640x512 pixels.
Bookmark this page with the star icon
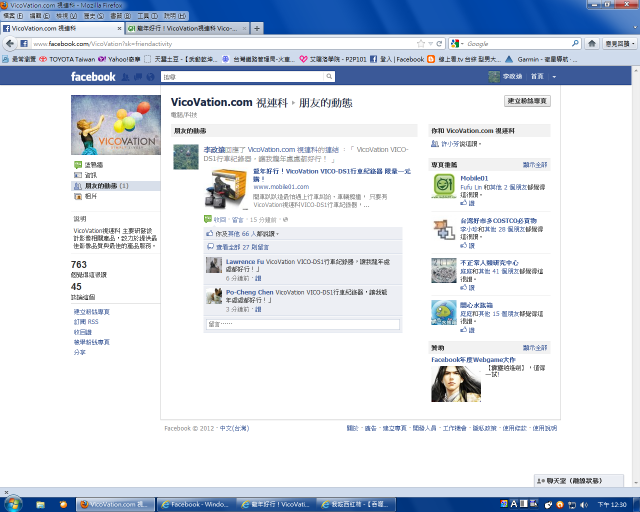tap(421, 43)
